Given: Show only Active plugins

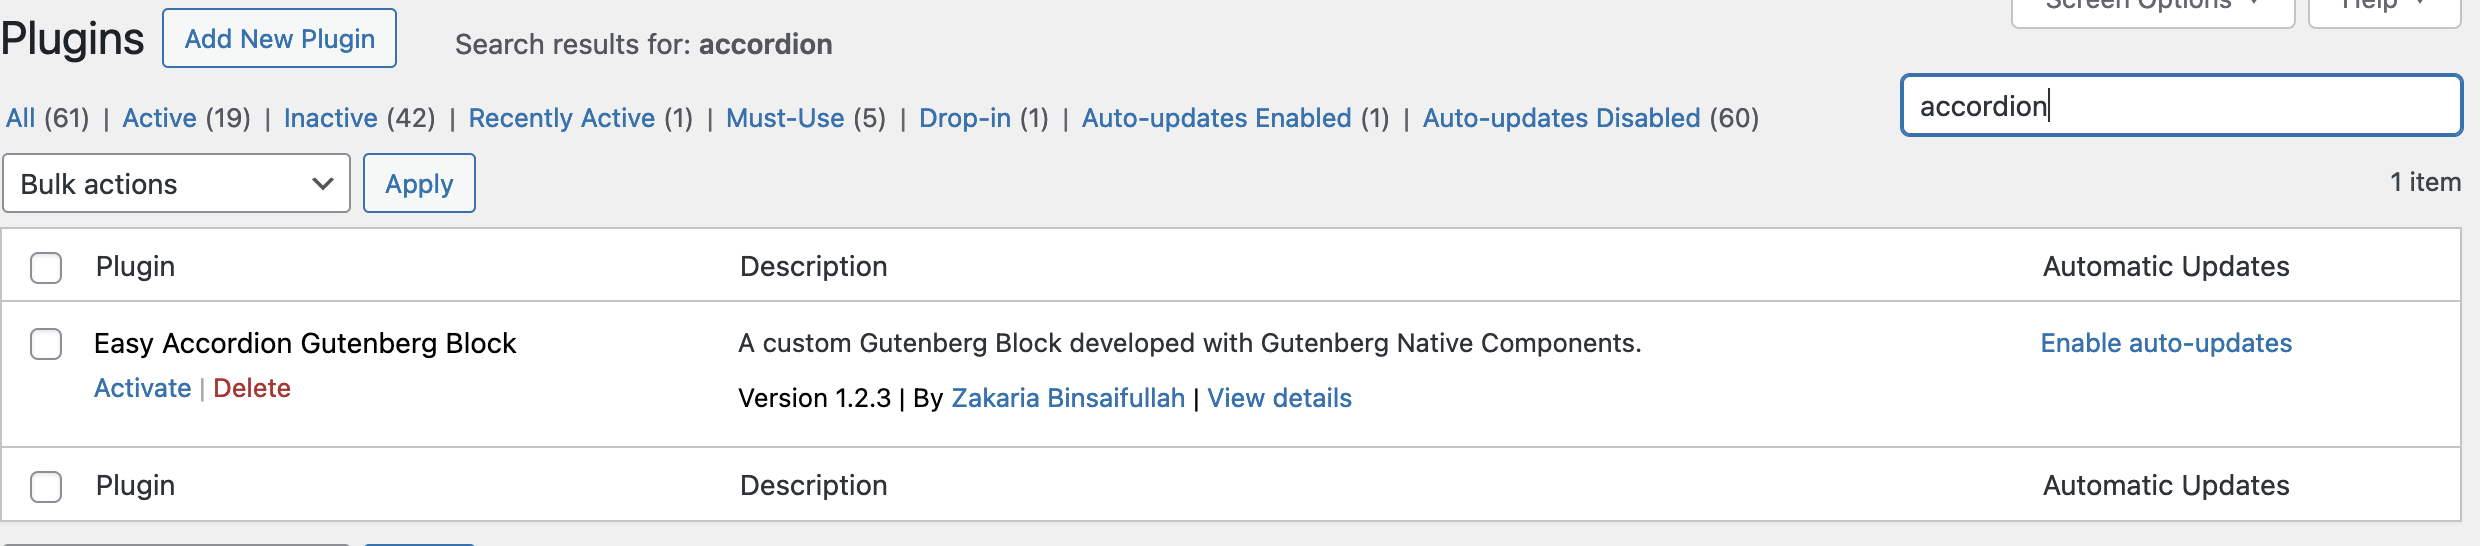Looking at the screenshot, I should (159, 118).
